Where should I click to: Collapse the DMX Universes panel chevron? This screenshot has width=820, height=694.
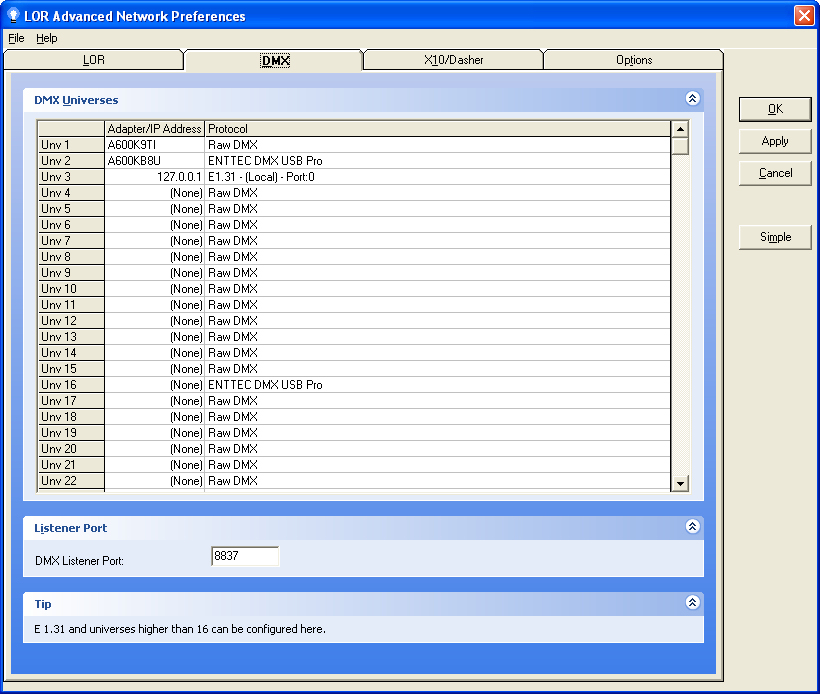click(x=692, y=99)
